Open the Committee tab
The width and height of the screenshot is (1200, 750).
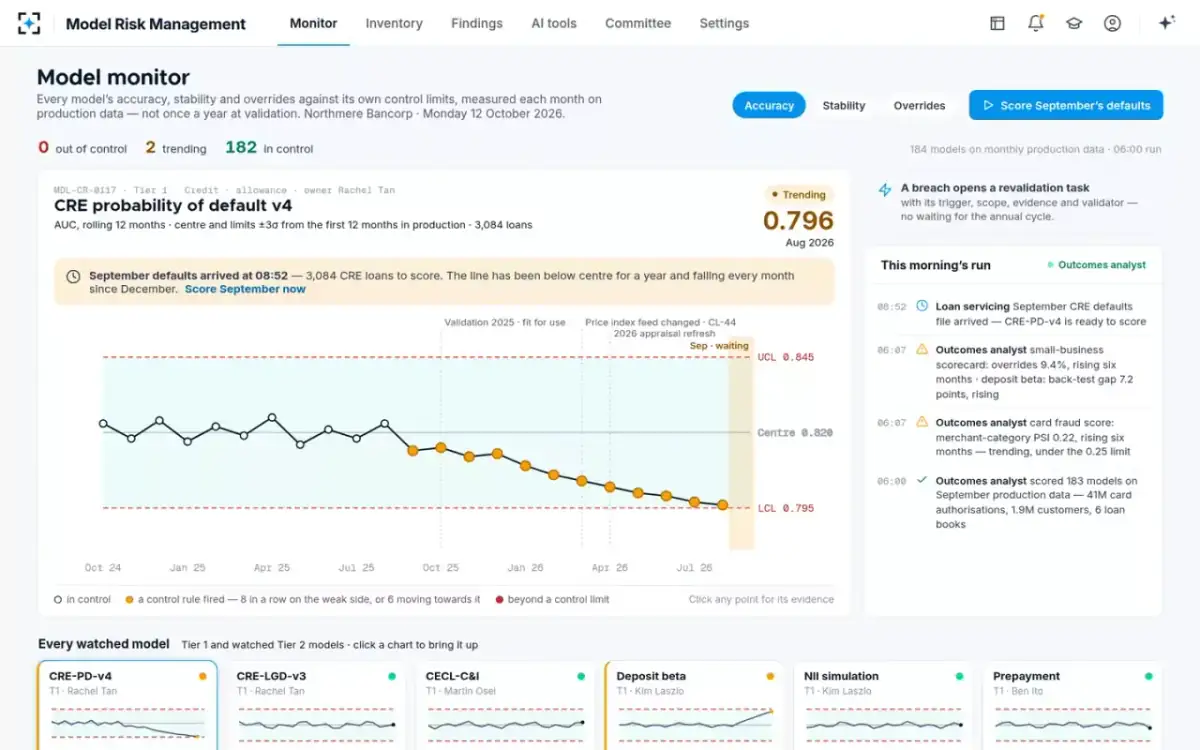(x=638, y=23)
